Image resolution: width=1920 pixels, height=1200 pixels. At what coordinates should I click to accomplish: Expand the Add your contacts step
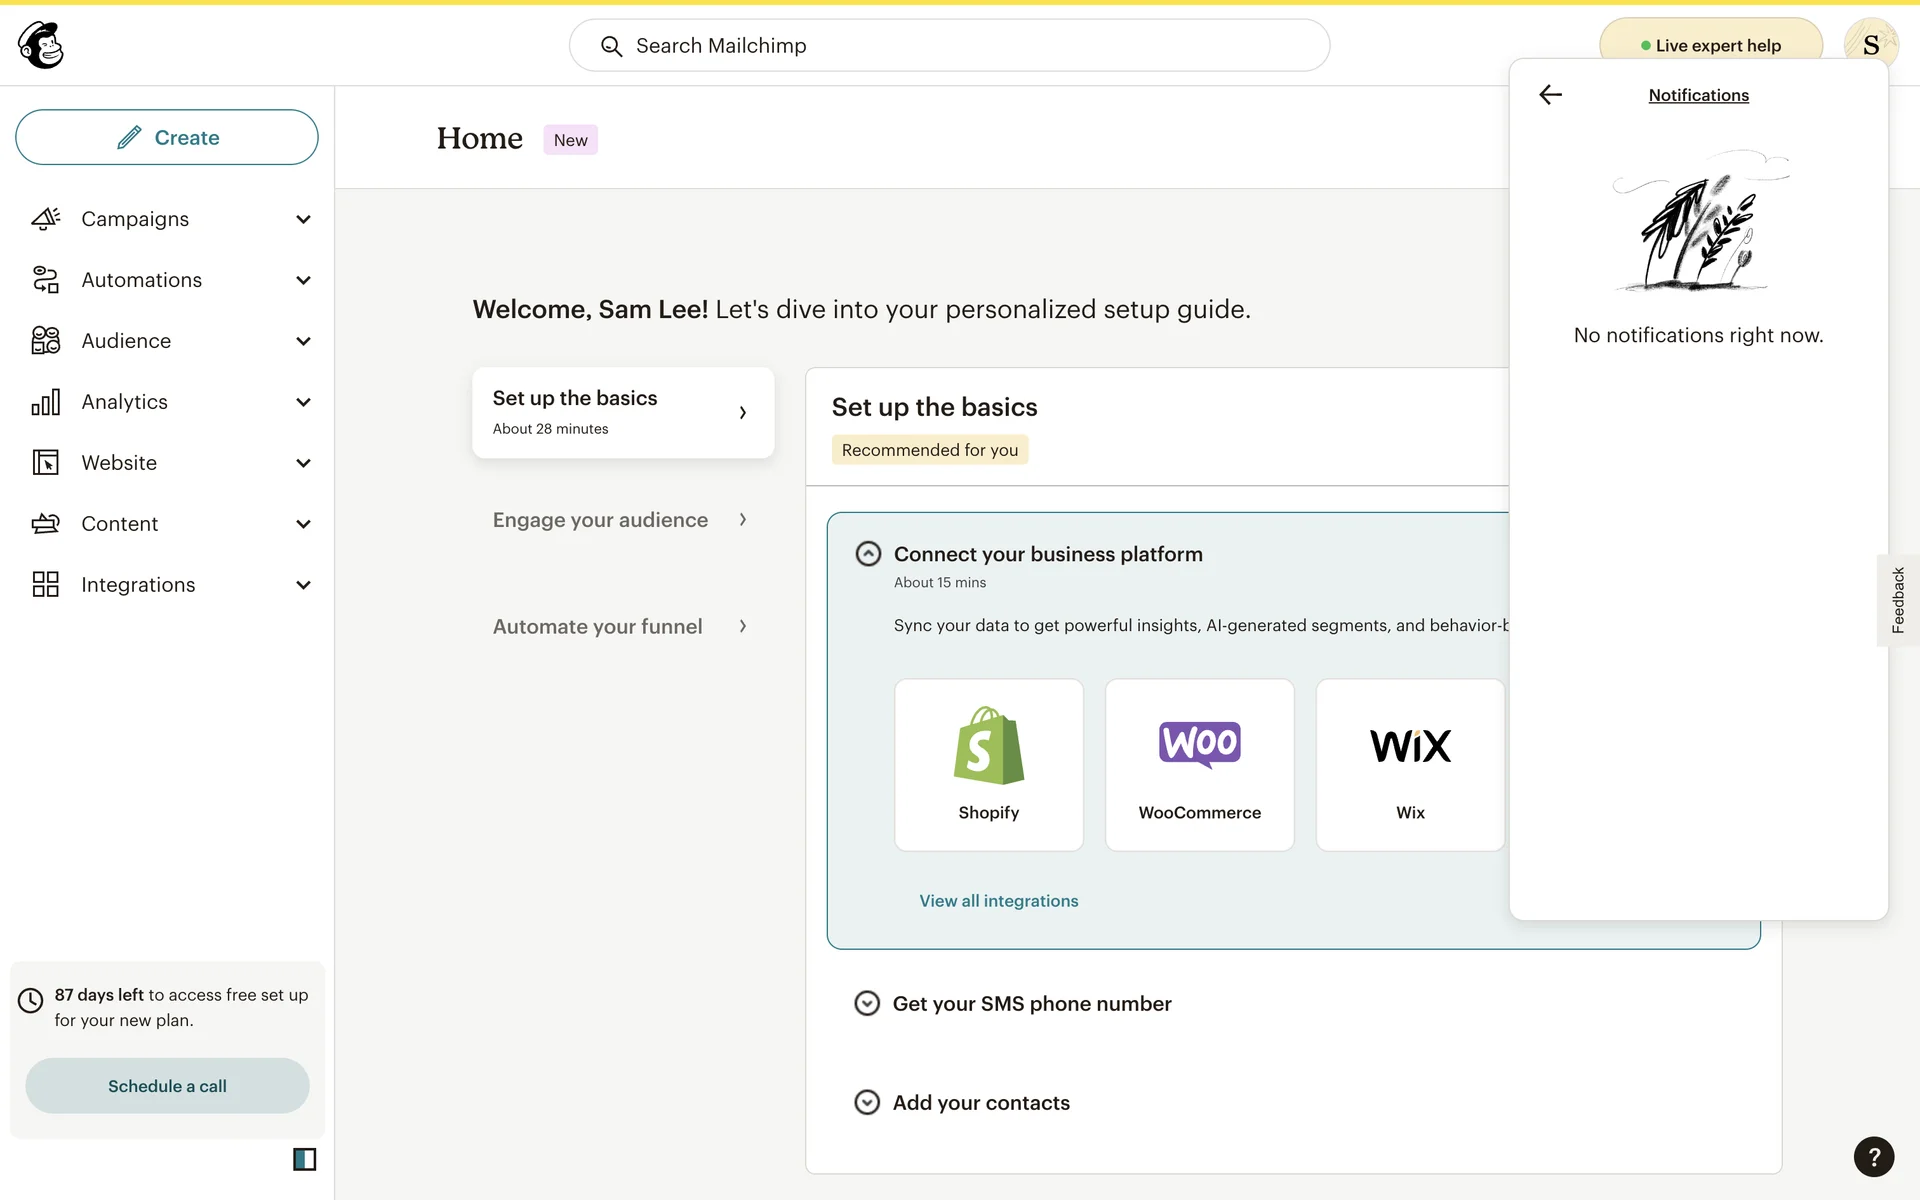(x=867, y=1102)
